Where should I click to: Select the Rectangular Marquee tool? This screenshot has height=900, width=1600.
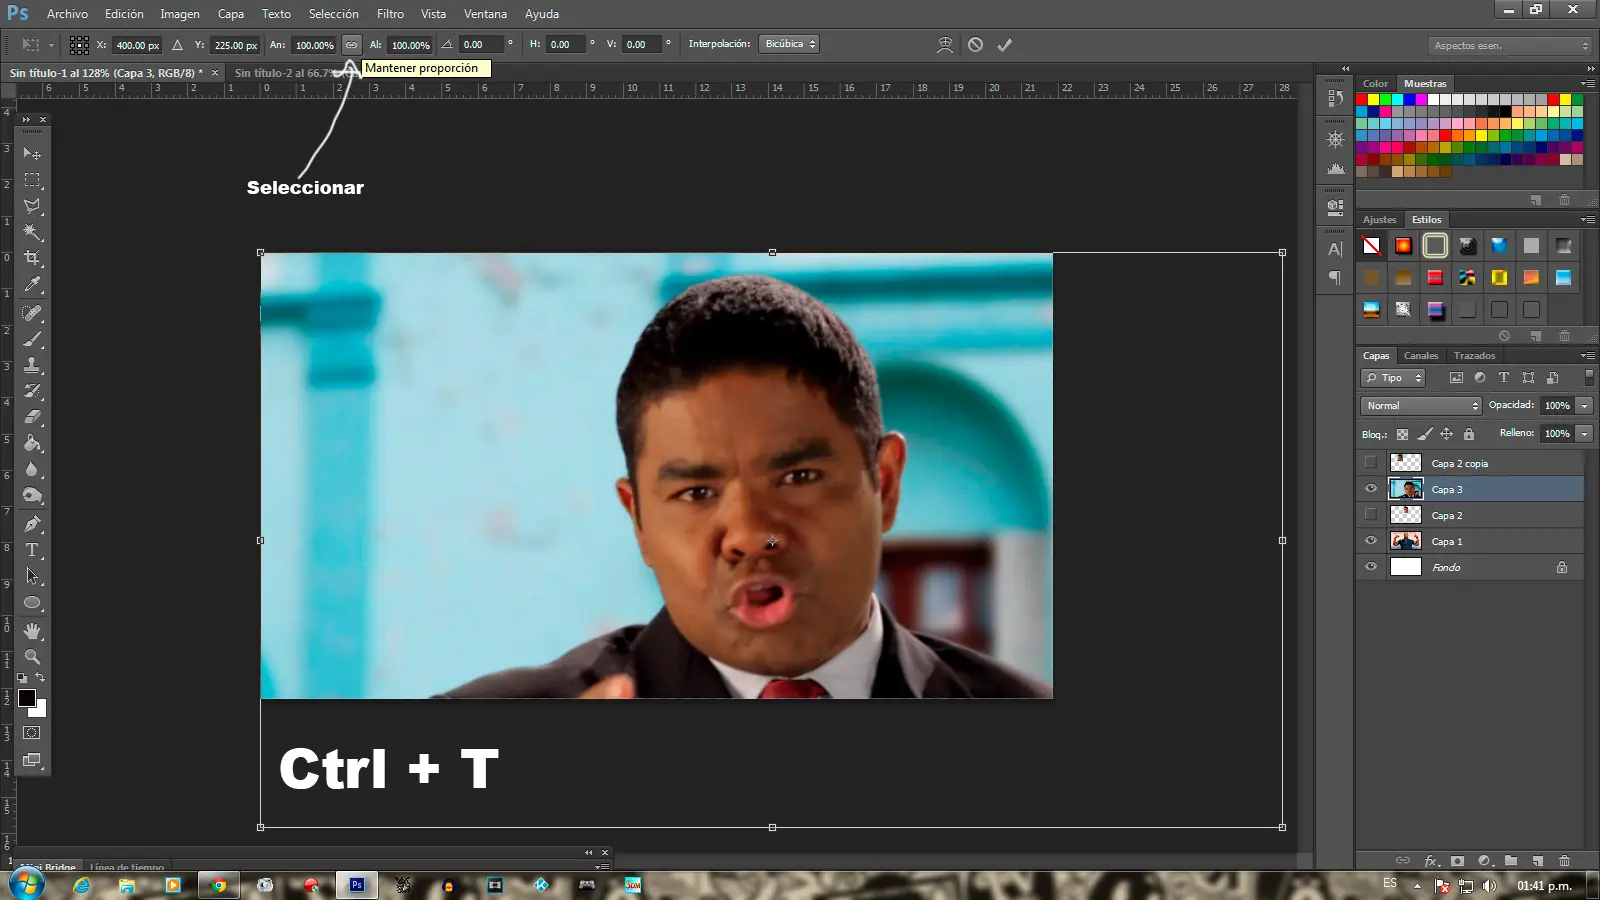(32, 180)
